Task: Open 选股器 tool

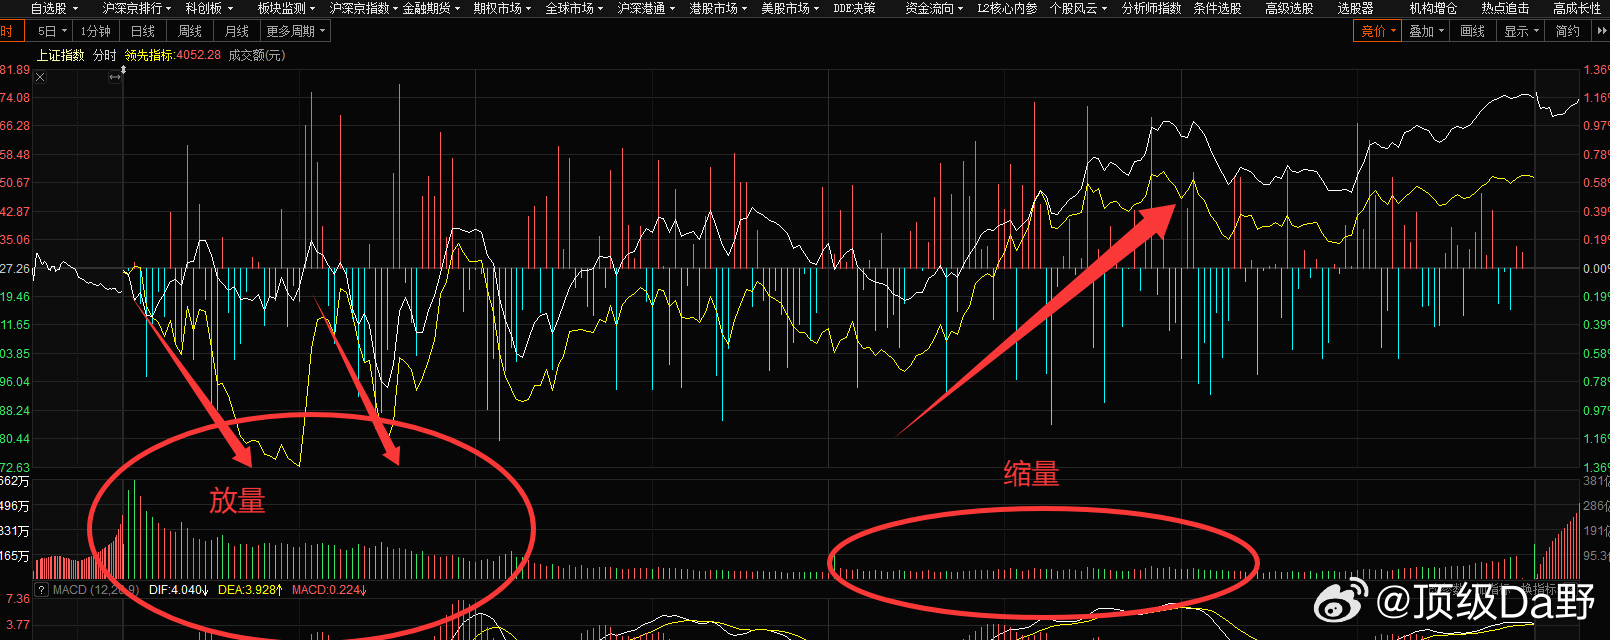Action: tap(1355, 8)
